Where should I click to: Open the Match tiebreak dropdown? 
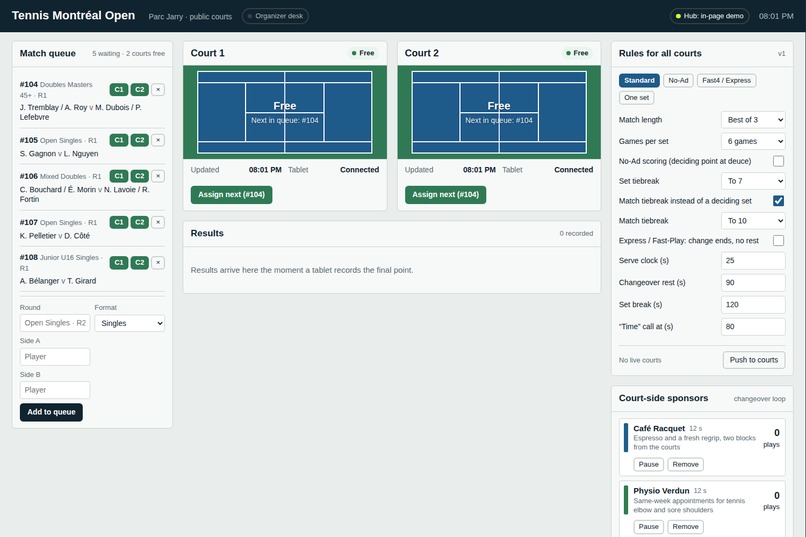[x=753, y=220]
